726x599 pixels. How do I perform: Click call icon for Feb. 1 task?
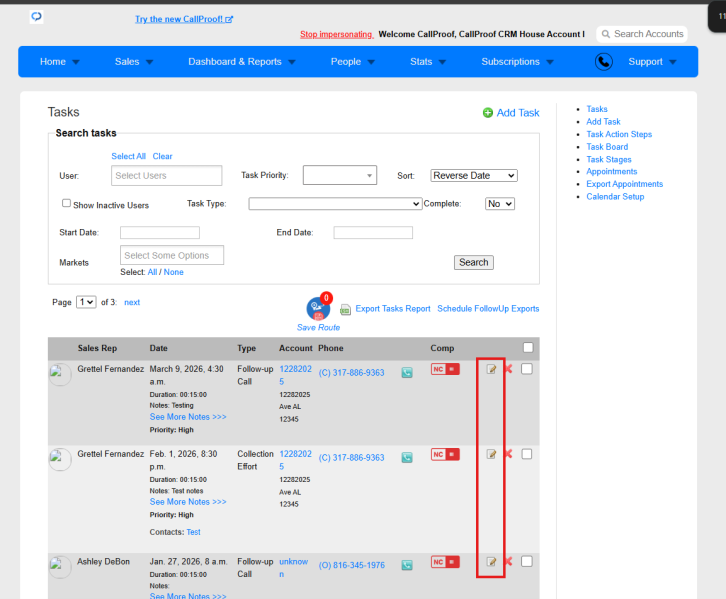click(407, 458)
